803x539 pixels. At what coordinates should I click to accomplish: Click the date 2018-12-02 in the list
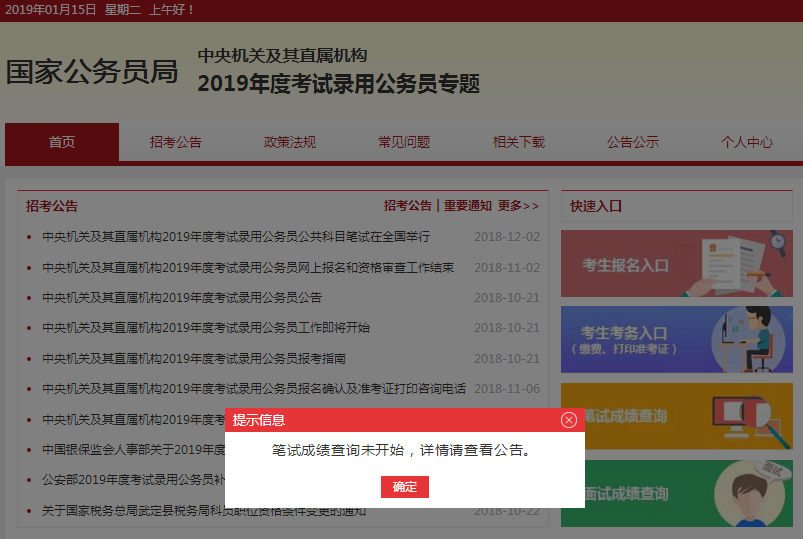pos(507,237)
